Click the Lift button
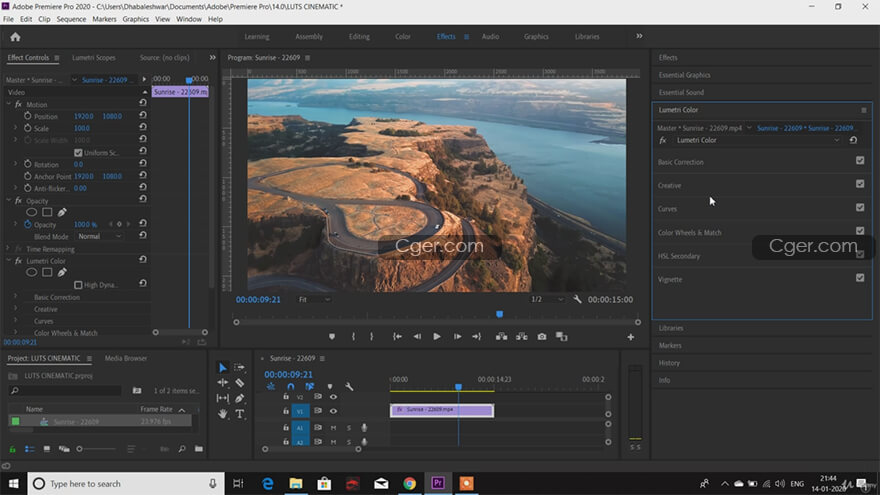Image resolution: width=880 pixels, height=495 pixels. 501,337
